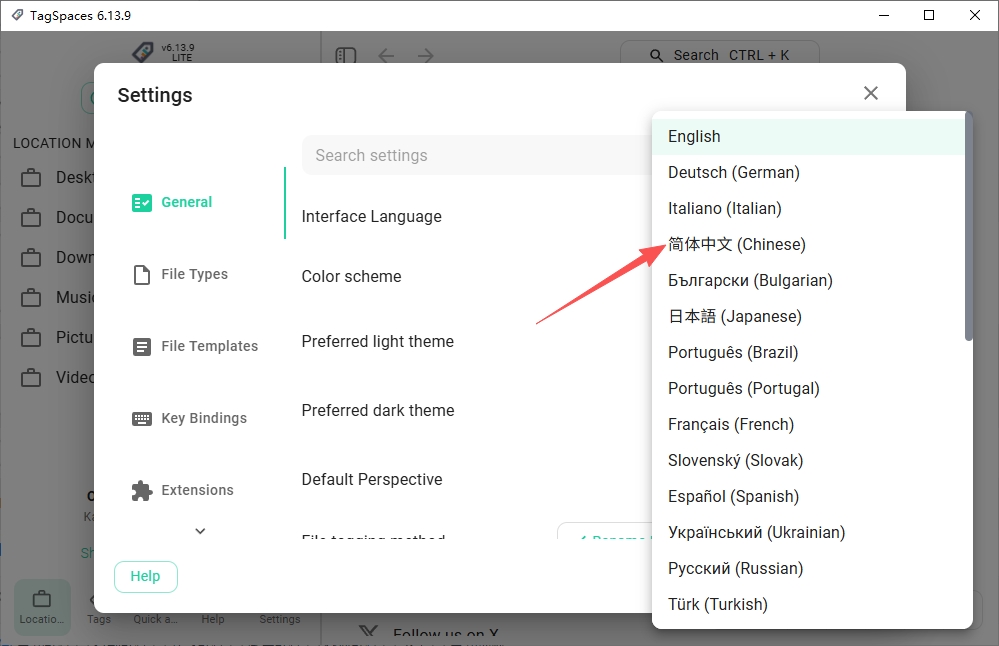The width and height of the screenshot is (999, 646).
Task: Select Türk (Turkish) language
Action: 808,605
